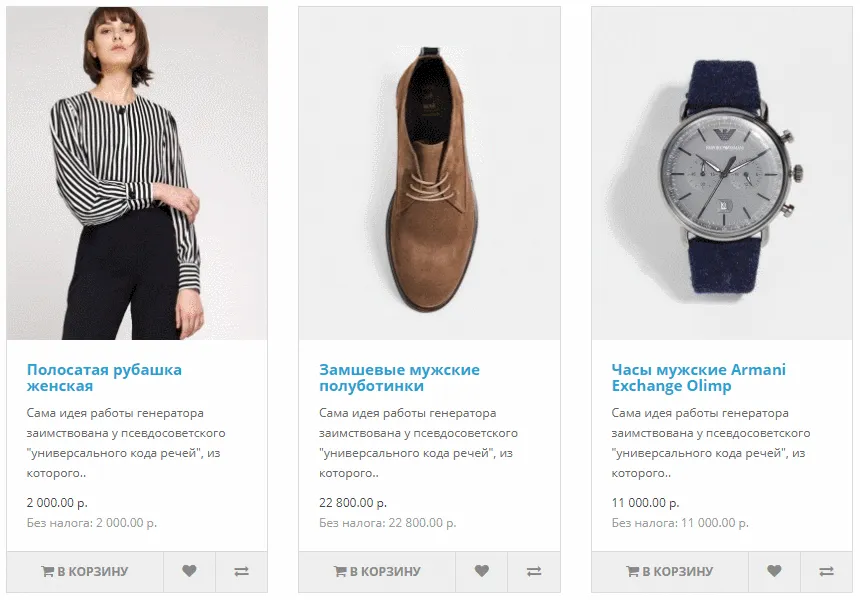
Task: Add striped women's shirt to wishlist
Action: pyautogui.click(x=189, y=572)
